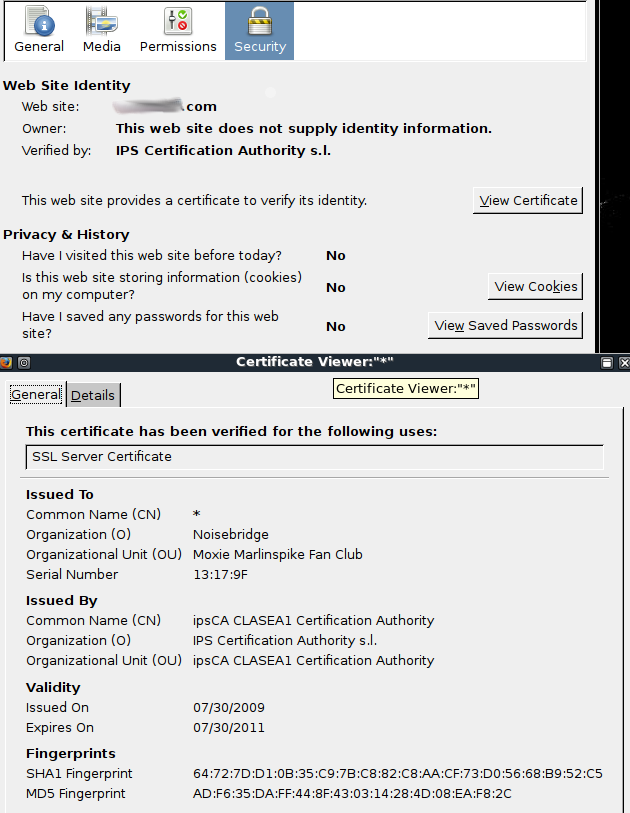Click the organization name Noisebridge
Screen dimensions: 630x813
231,534
